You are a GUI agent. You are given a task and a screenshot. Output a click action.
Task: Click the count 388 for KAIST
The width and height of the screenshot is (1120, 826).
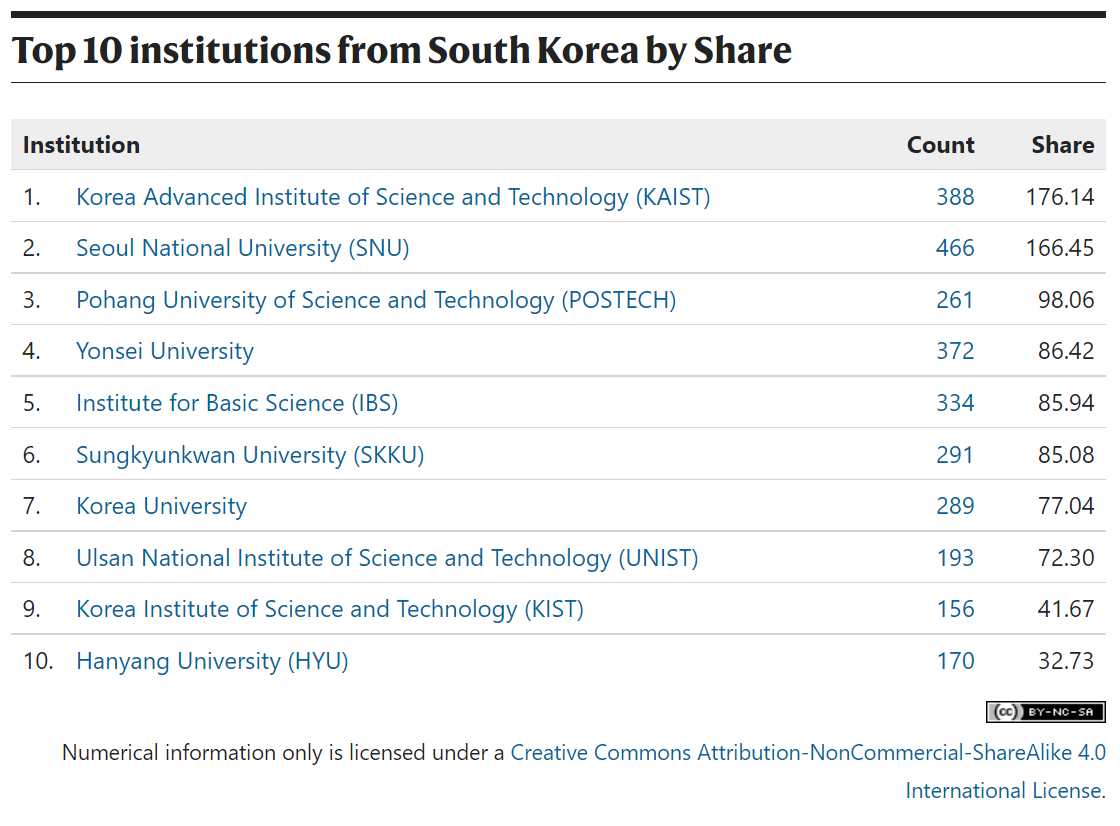pyautogui.click(x=958, y=197)
